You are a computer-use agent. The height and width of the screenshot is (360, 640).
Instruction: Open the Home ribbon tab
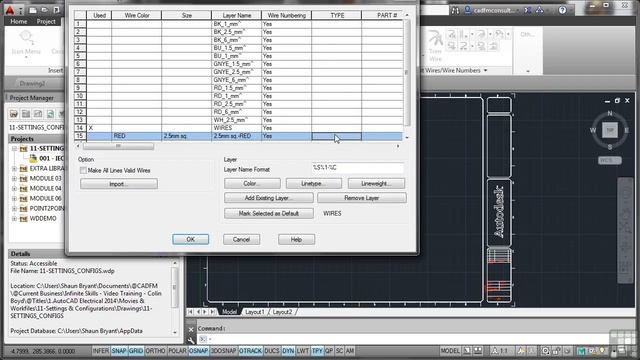19,22
